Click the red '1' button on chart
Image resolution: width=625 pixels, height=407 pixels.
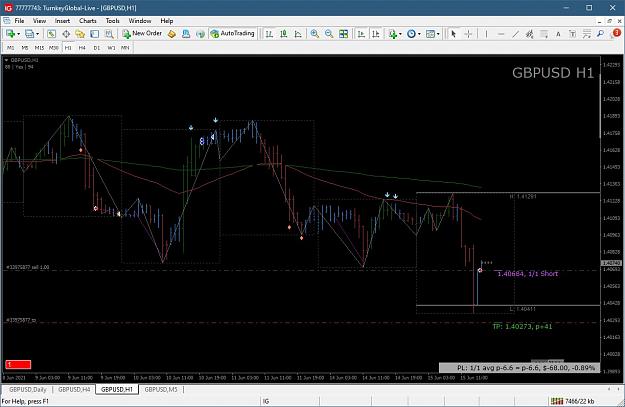tap(18, 364)
